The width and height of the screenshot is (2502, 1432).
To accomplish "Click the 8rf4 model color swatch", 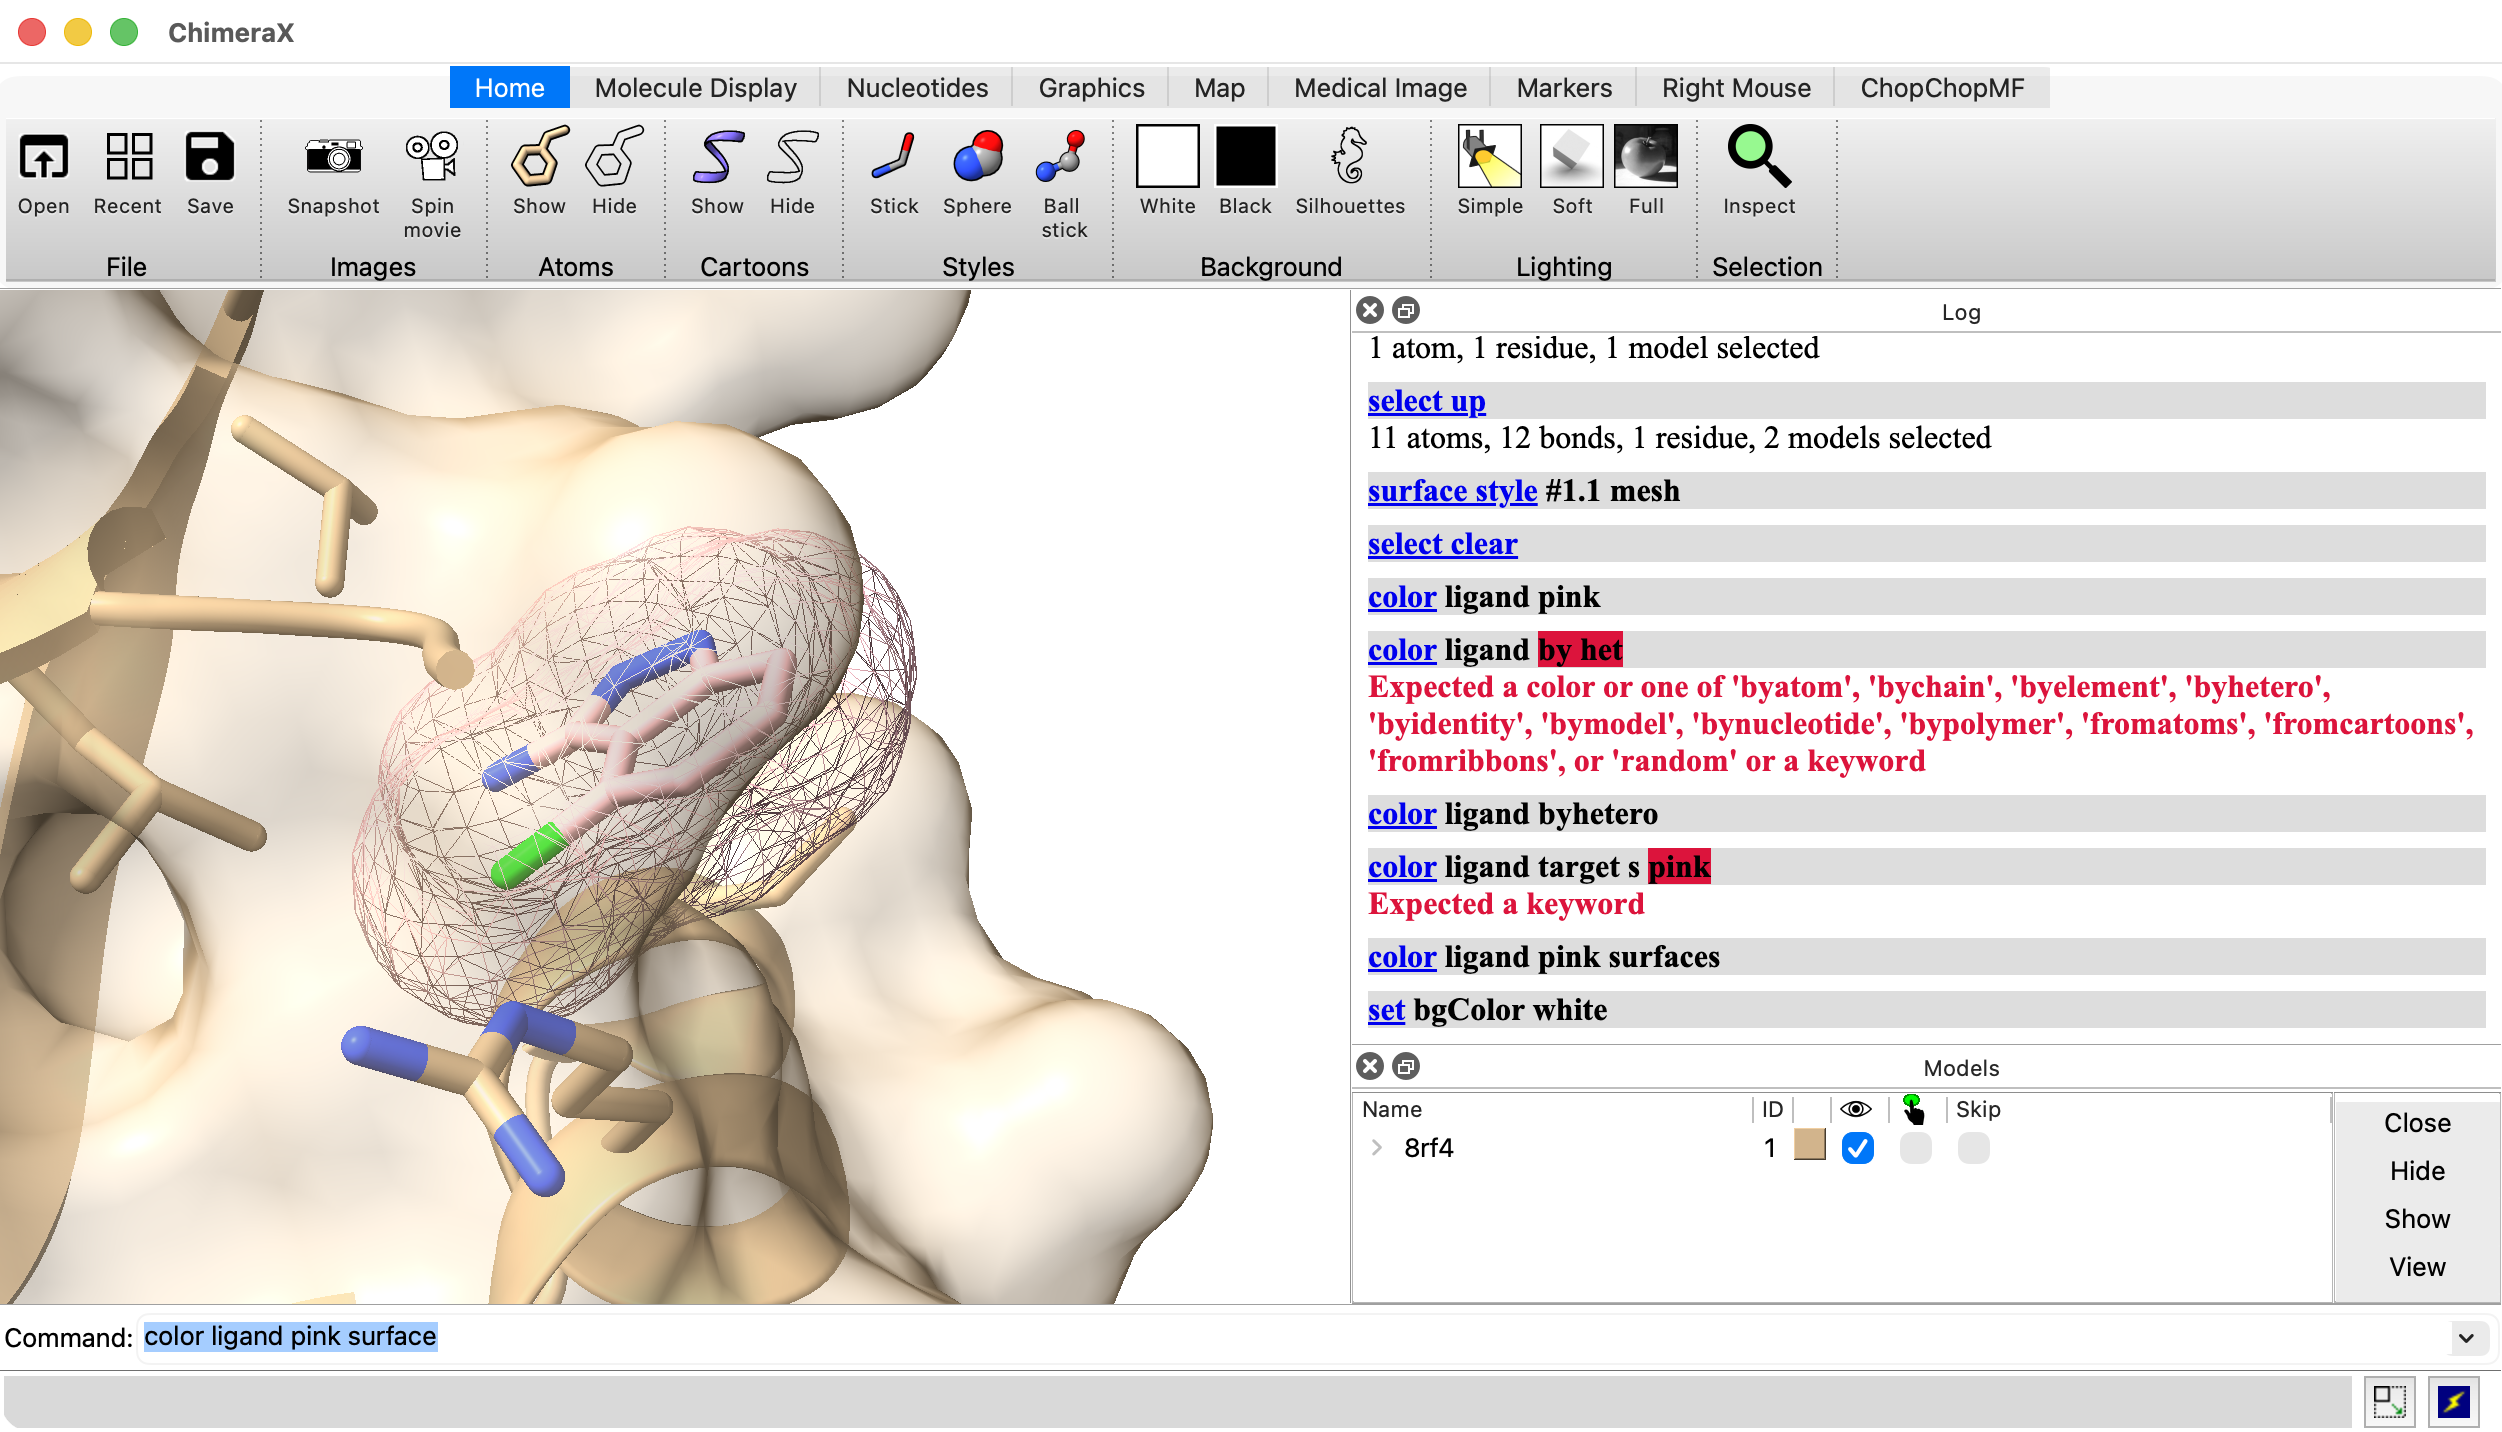I will 1809,1145.
